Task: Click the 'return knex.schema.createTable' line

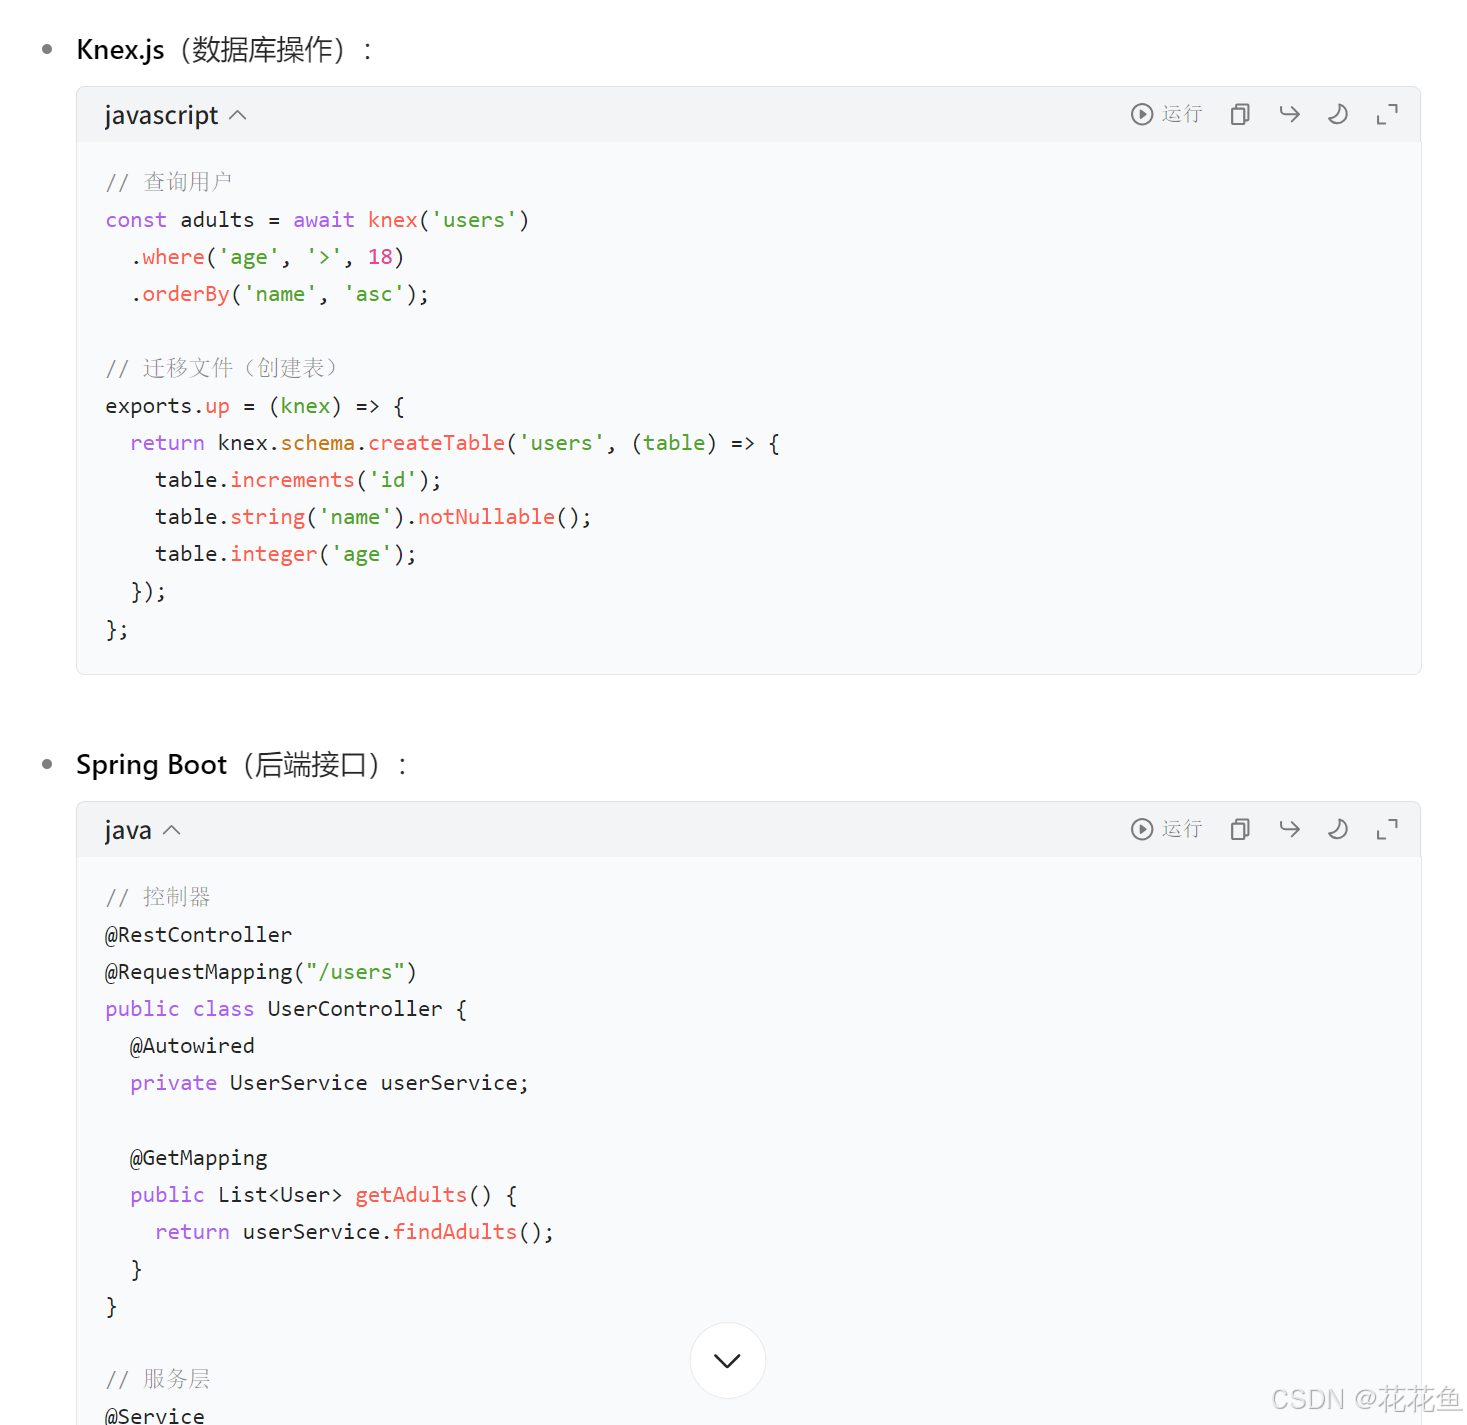Action: pyautogui.click(x=455, y=443)
